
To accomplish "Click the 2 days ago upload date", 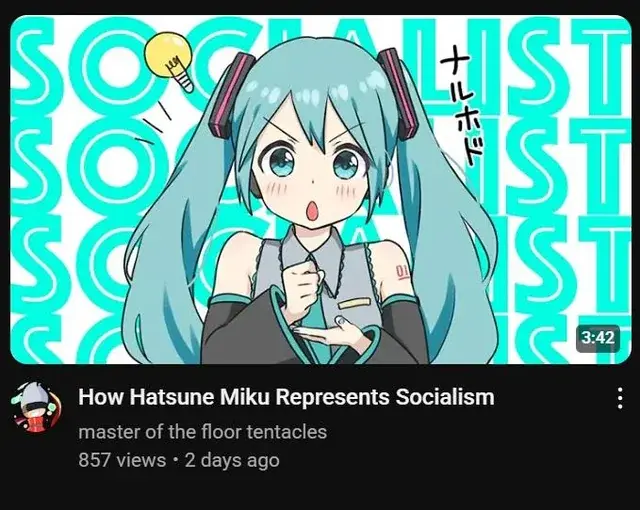I will (232, 460).
